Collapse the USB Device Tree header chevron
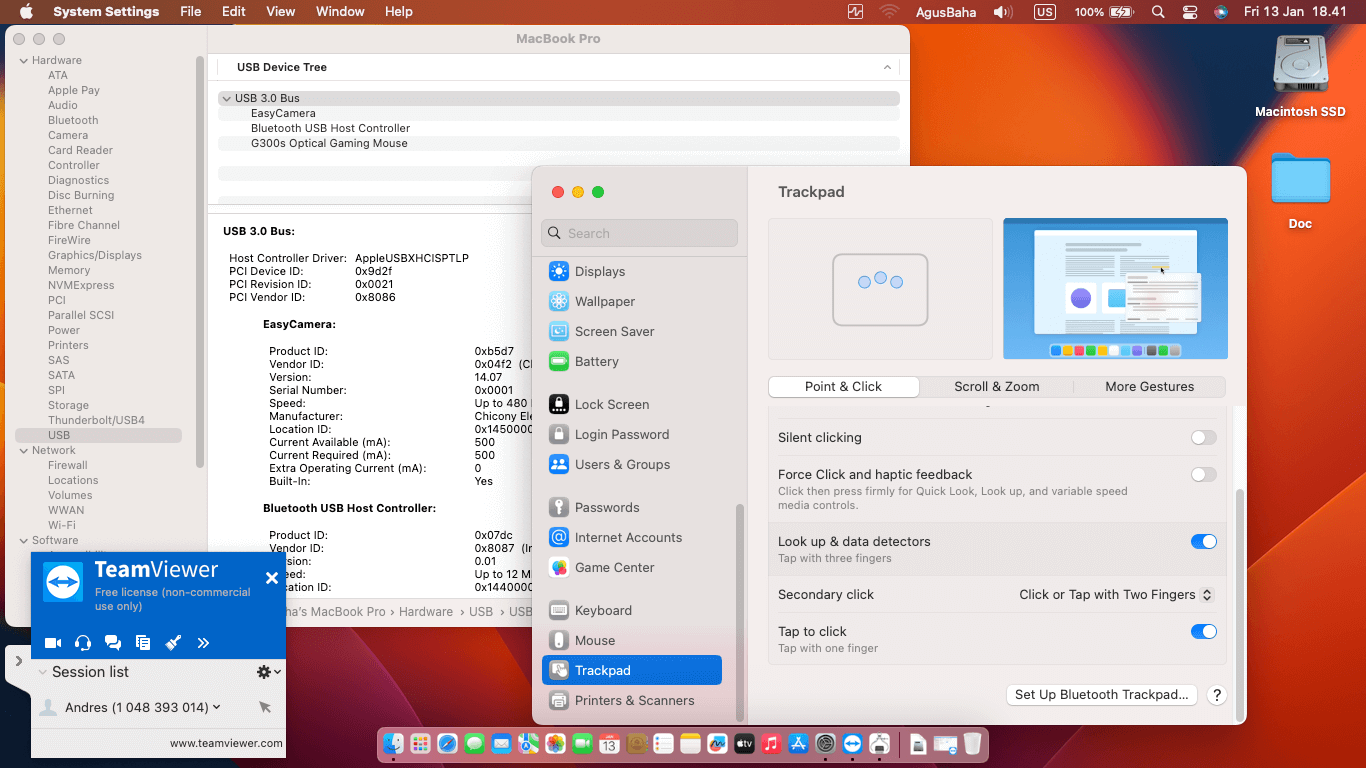 point(887,67)
